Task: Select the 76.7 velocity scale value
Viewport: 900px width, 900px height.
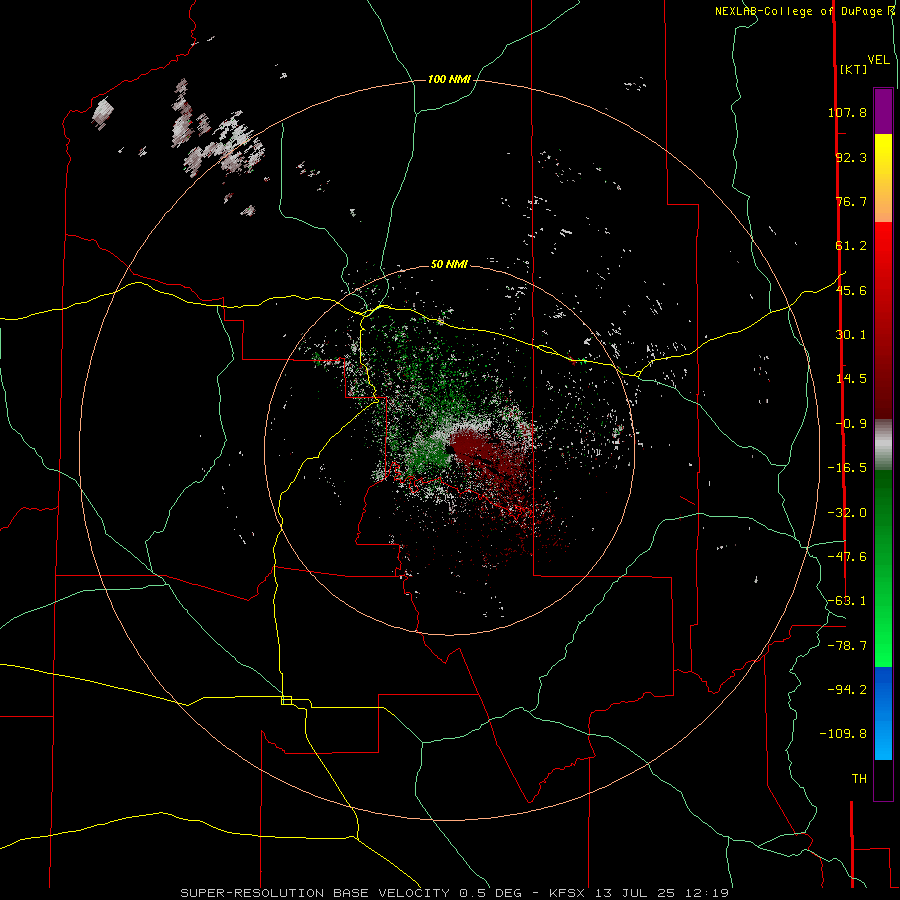Action: click(x=851, y=201)
